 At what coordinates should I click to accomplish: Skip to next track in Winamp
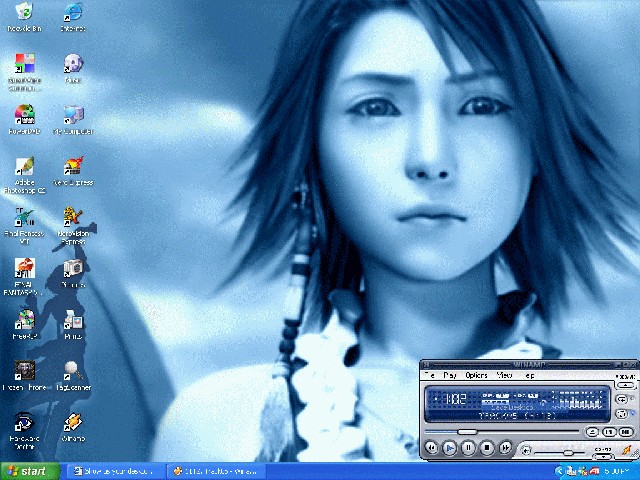505,448
